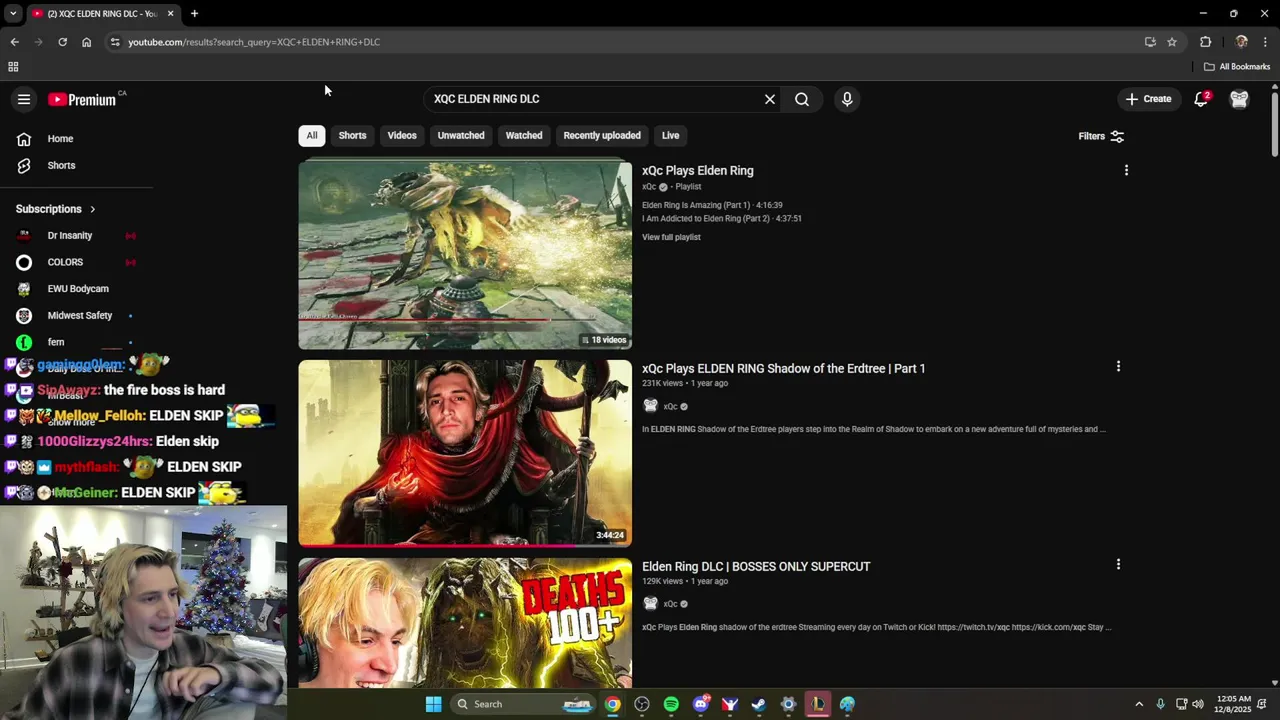Reload the page

point(62,42)
